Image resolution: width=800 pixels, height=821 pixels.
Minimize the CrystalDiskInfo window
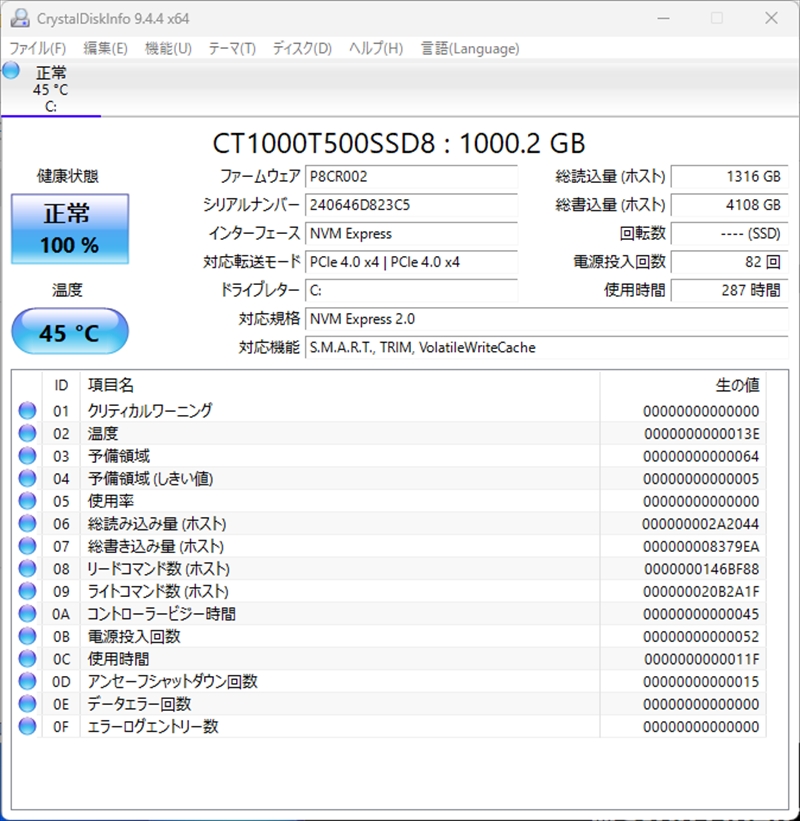point(663,18)
